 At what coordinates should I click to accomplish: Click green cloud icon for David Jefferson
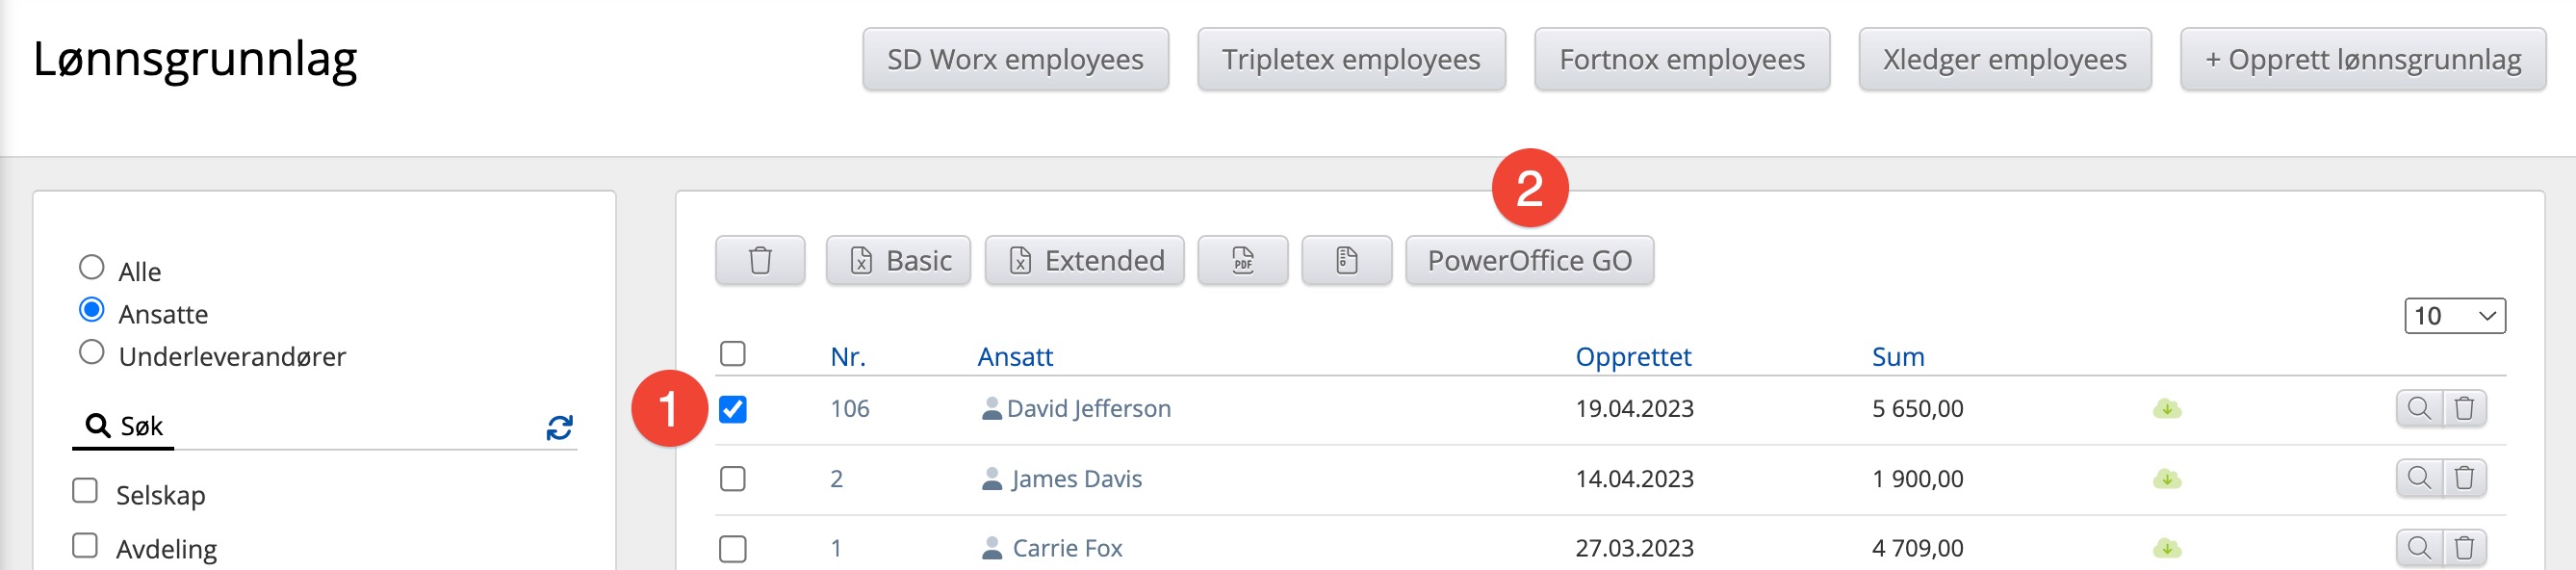point(2166,409)
